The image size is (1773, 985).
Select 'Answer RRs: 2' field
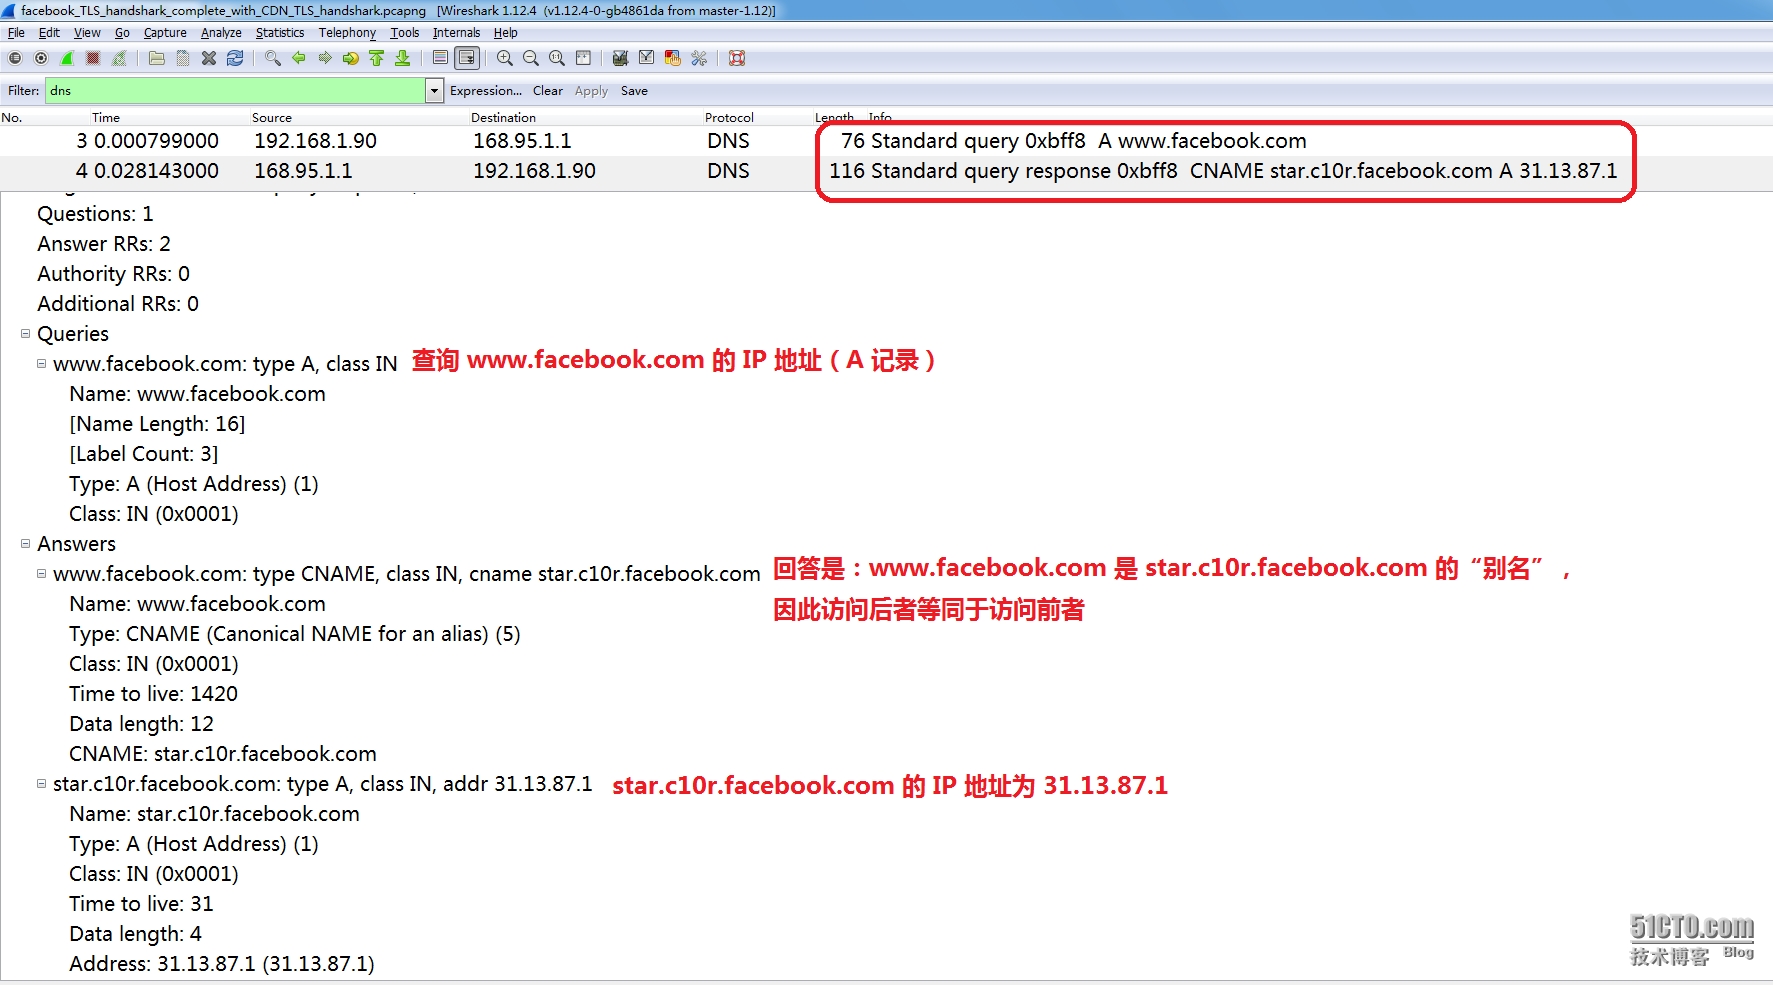pos(104,244)
